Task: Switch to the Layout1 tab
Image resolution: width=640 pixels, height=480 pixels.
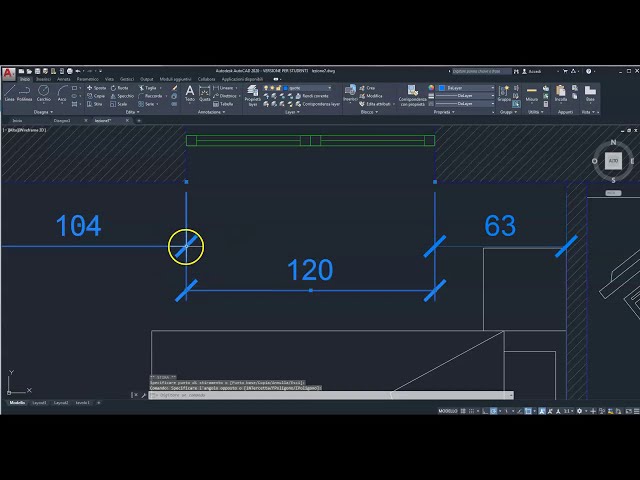Action: pos(39,403)
